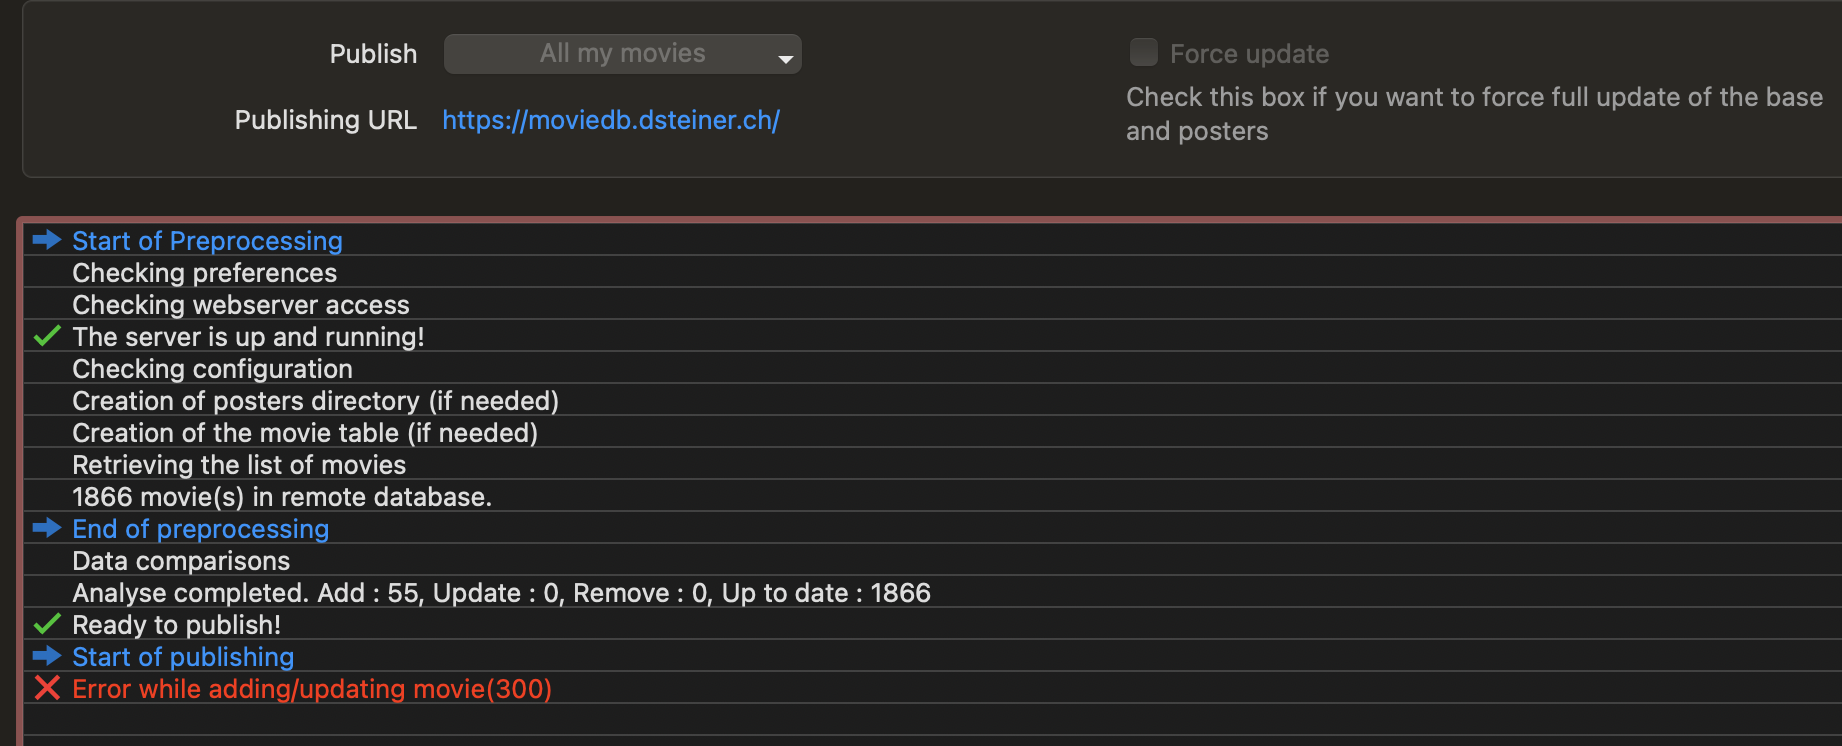
Task: Select the 1866 movie(s) in remote database line
Action: pyautogui.click(x=282, y=497)
